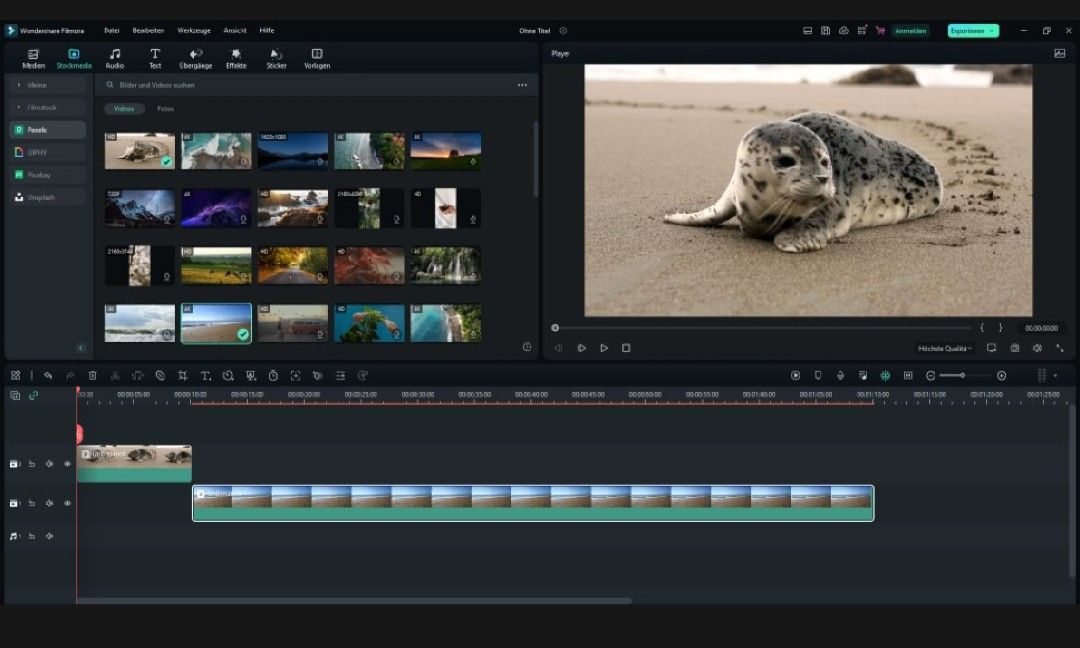
Task: Open the Exportieren dropdown arrow
Action: tap(992, 31)
